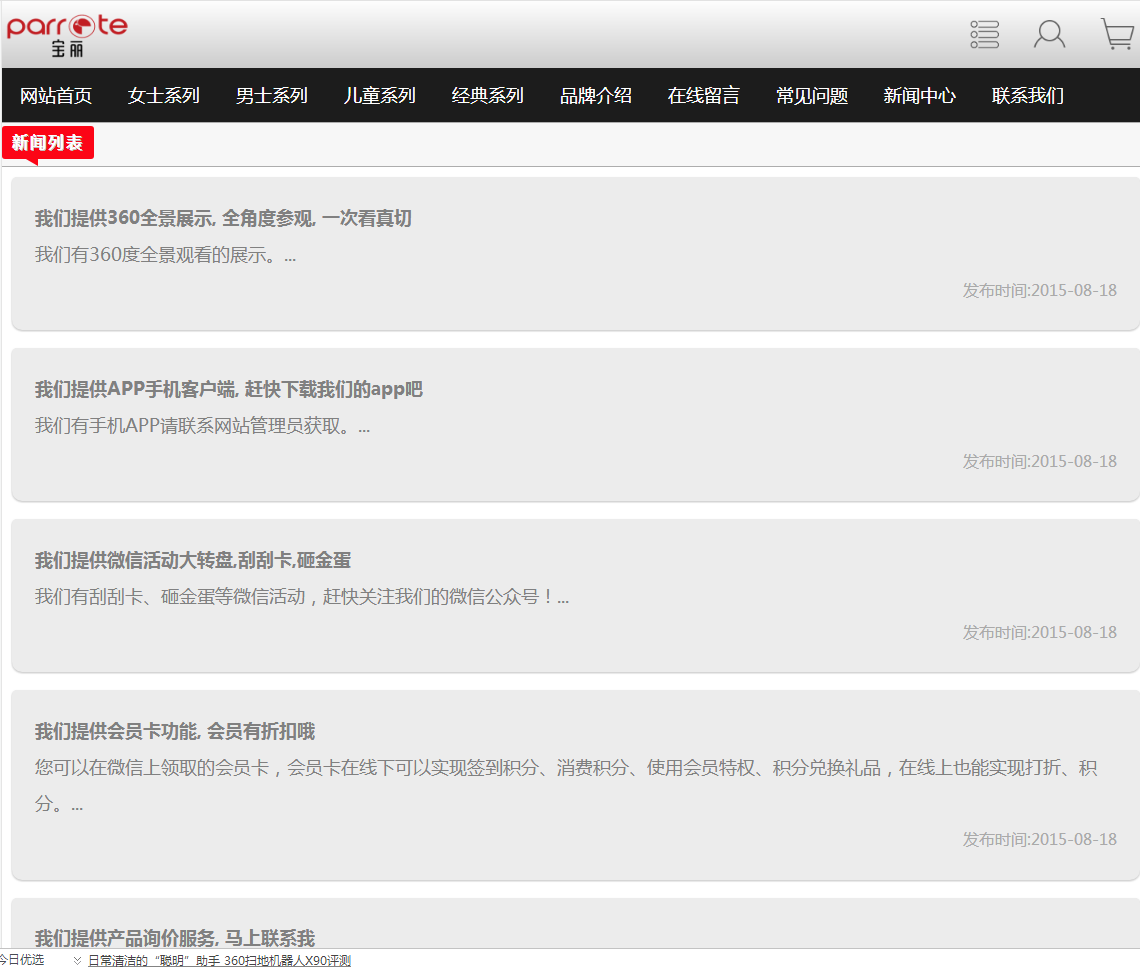
Task: Navigate to 经典系列 page
Action: coord(488,96)
